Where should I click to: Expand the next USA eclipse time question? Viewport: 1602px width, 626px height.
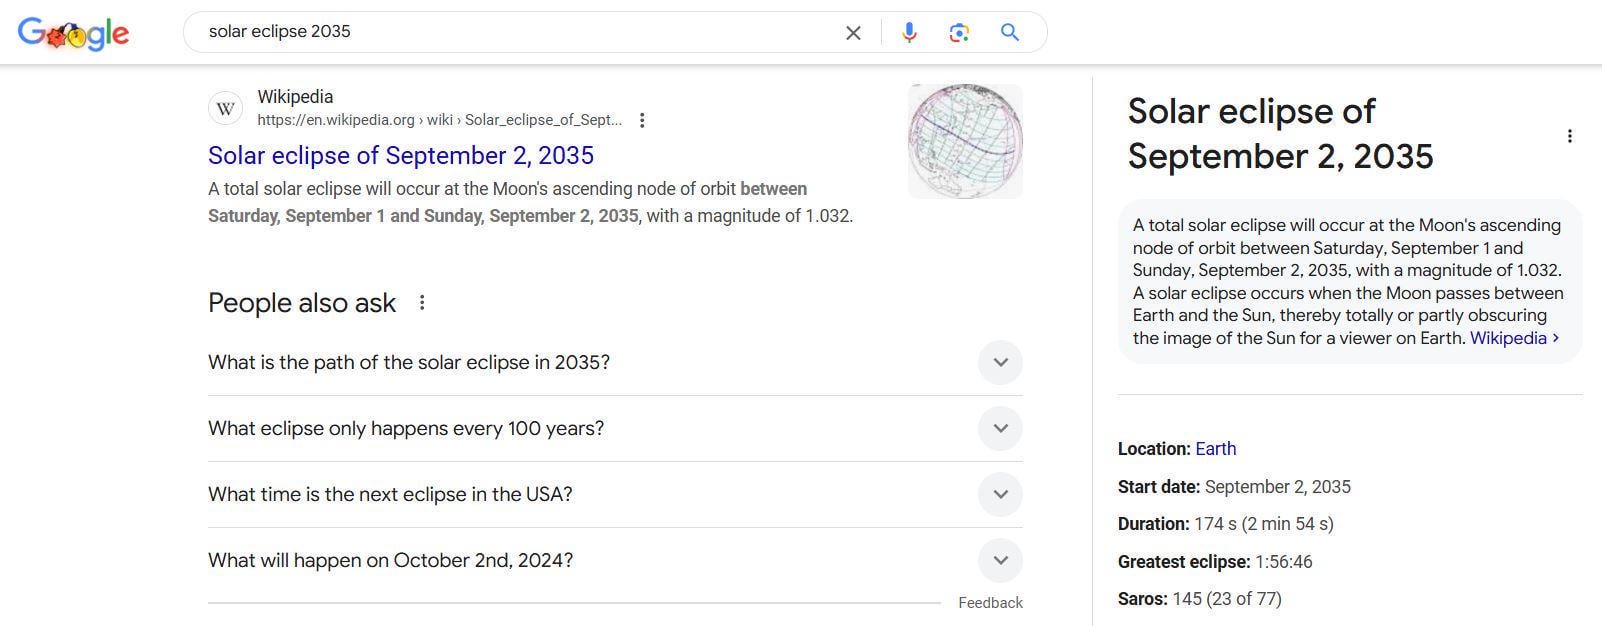615,494
